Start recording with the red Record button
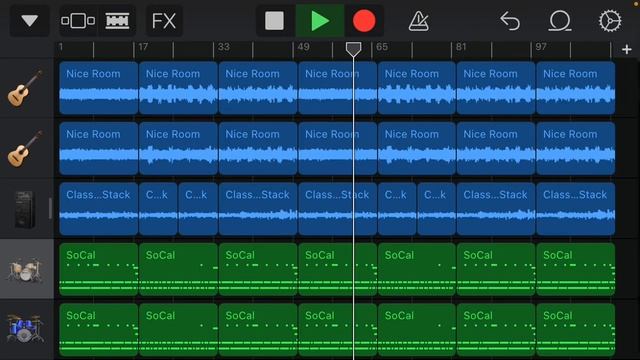The height and width of the screenshot is (360, 640). [x=364, y=20]
